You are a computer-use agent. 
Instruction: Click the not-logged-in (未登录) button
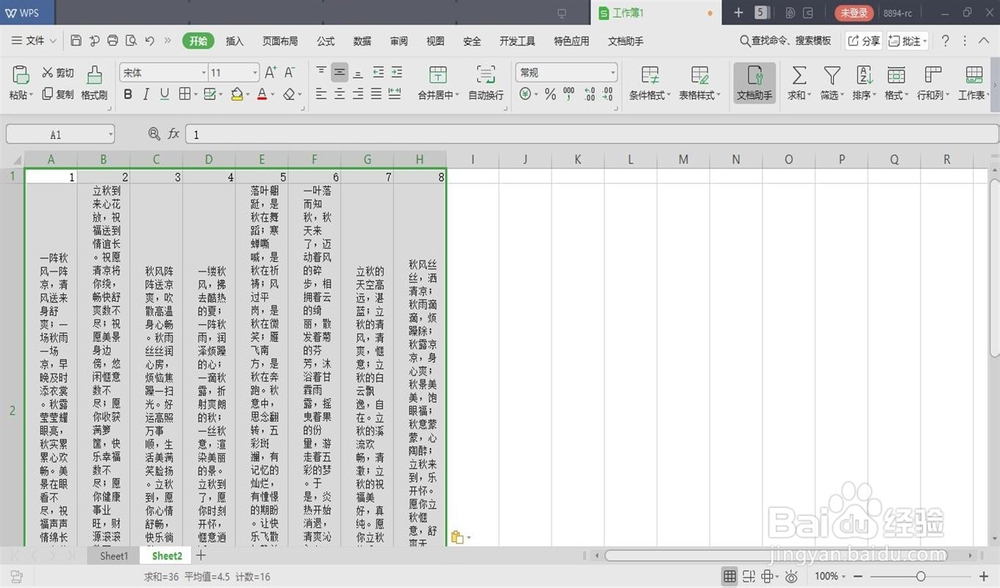(854, 13)
